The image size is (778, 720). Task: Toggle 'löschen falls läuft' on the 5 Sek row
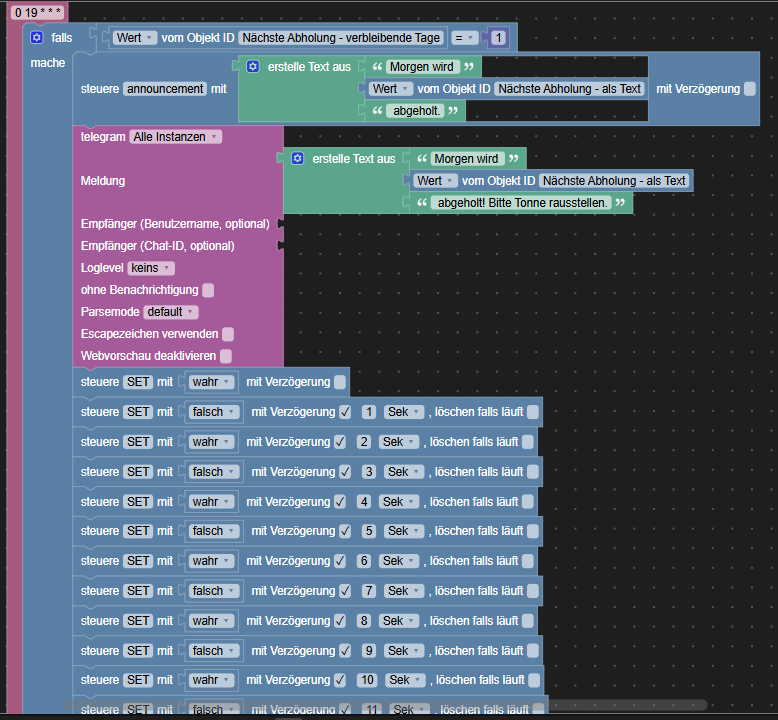pyautogui.click(x=532, y=531)
